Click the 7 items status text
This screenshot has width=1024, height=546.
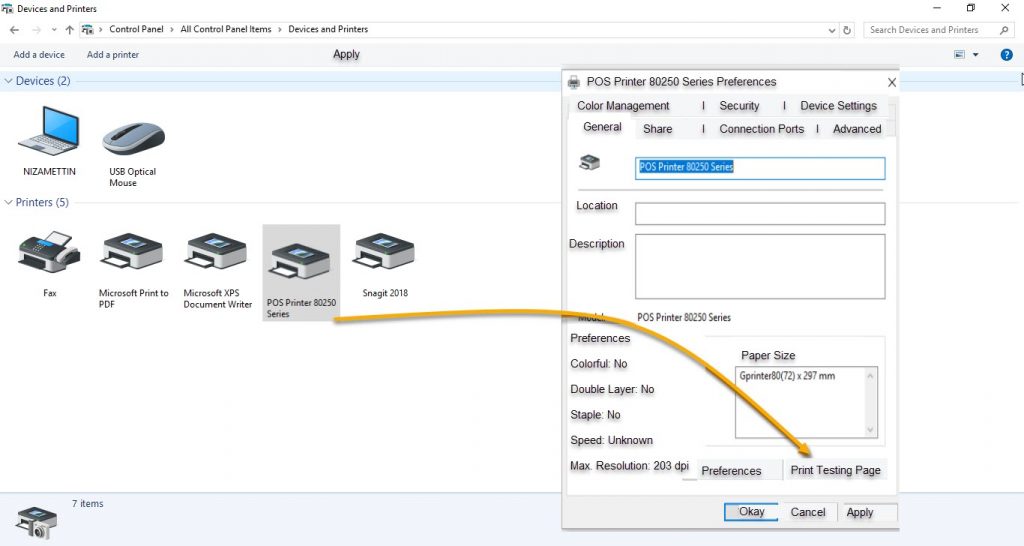point(88,504)
